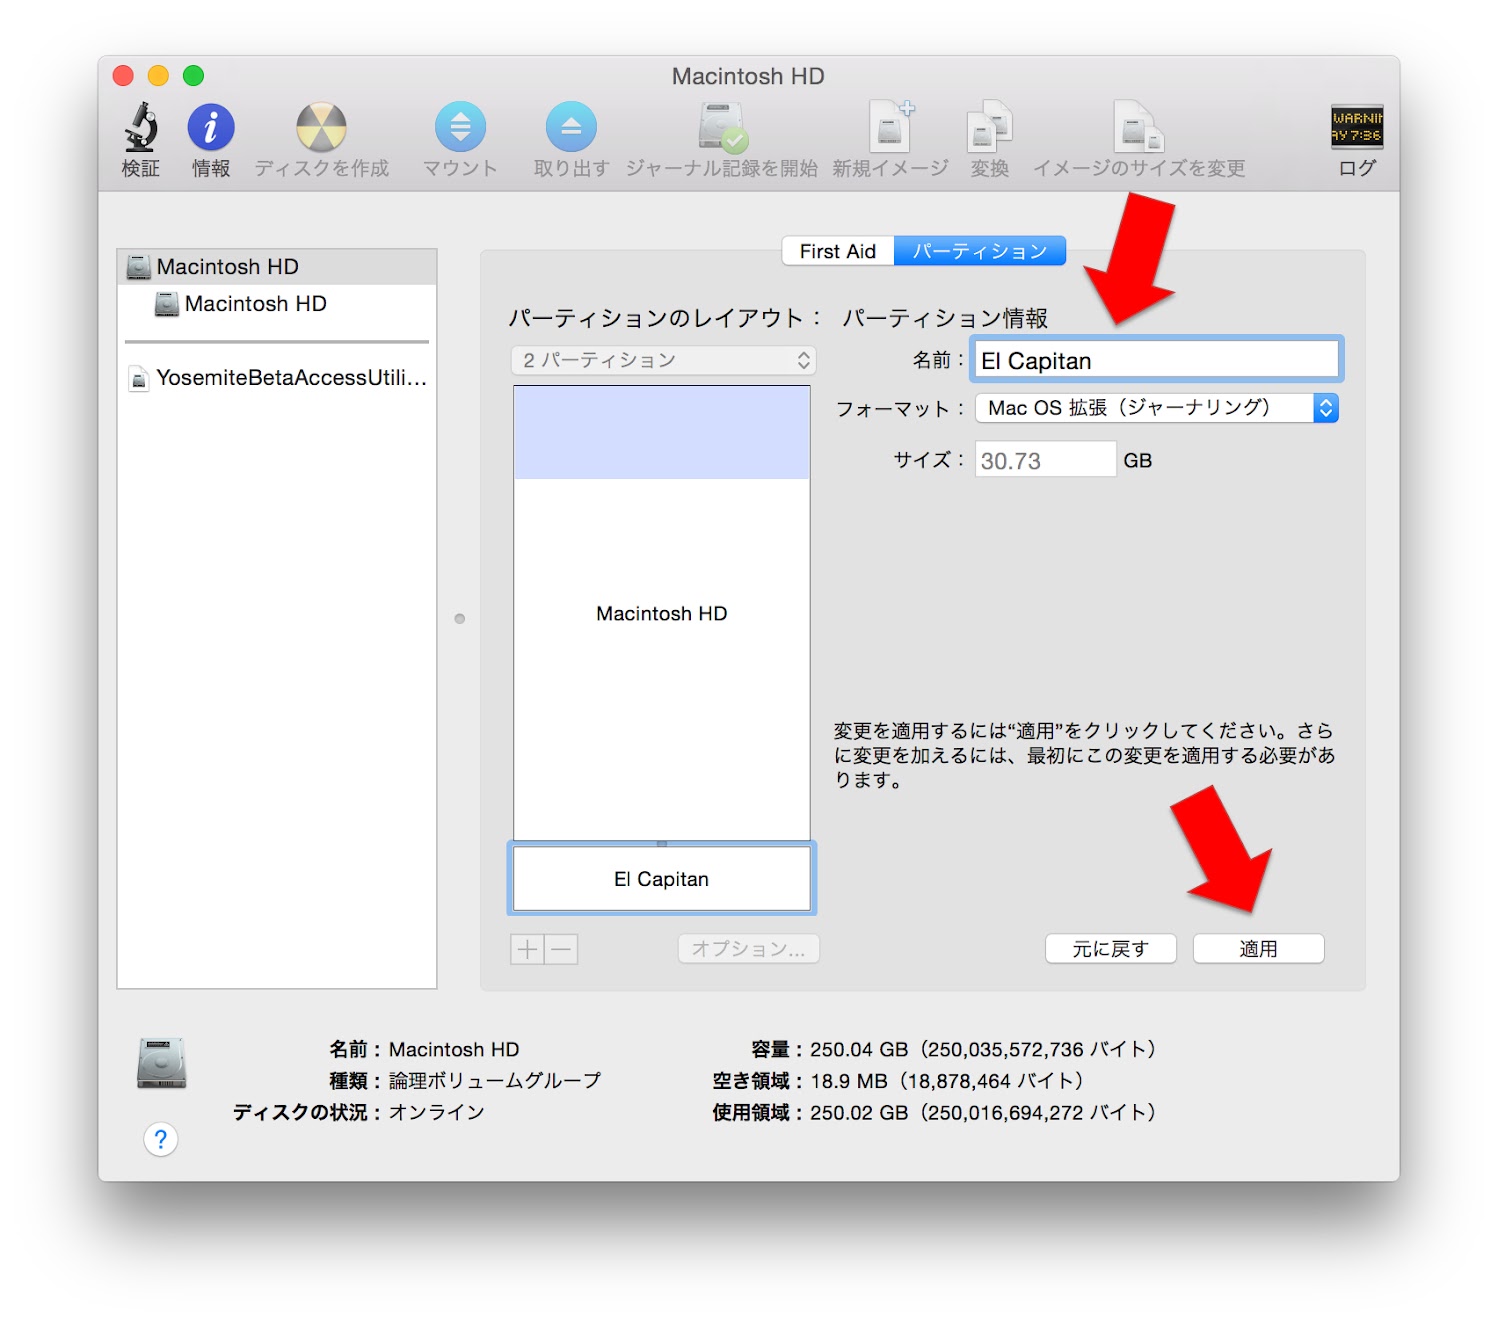Click the 容量 250.04 GB value text

(x=983, y=1049)
